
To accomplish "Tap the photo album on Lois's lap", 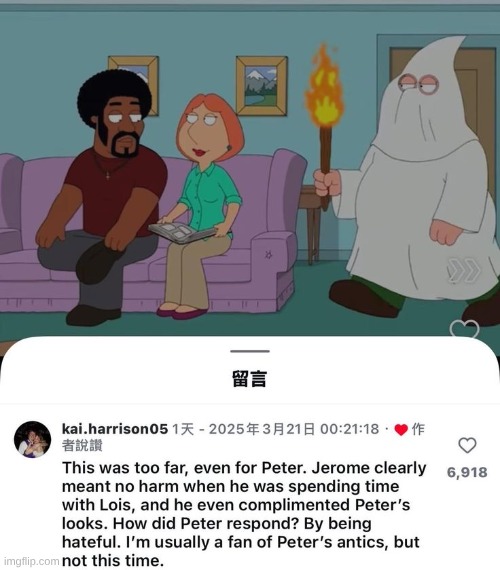I will 182,232.
